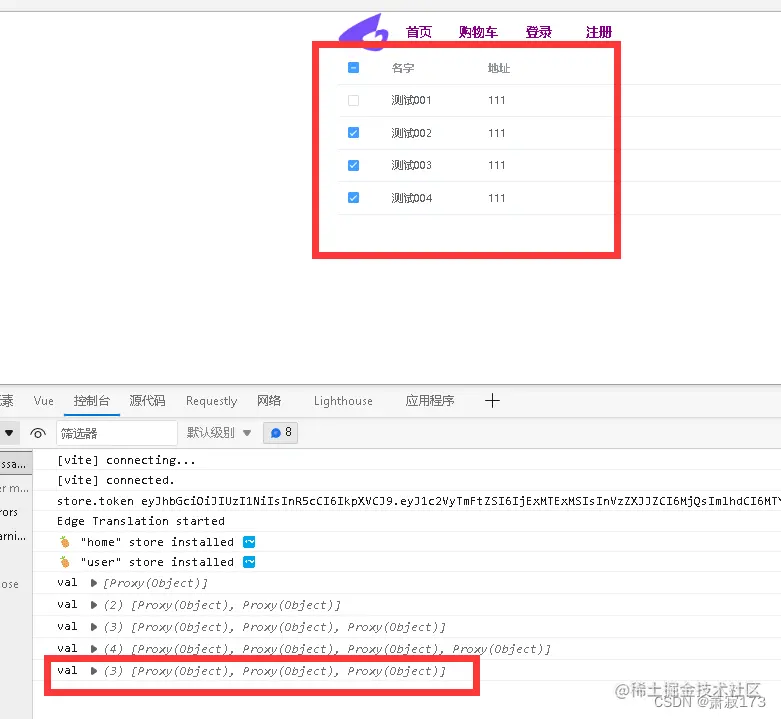Uncheck the 测试002 row checkbox

click(x=353, y=132)
